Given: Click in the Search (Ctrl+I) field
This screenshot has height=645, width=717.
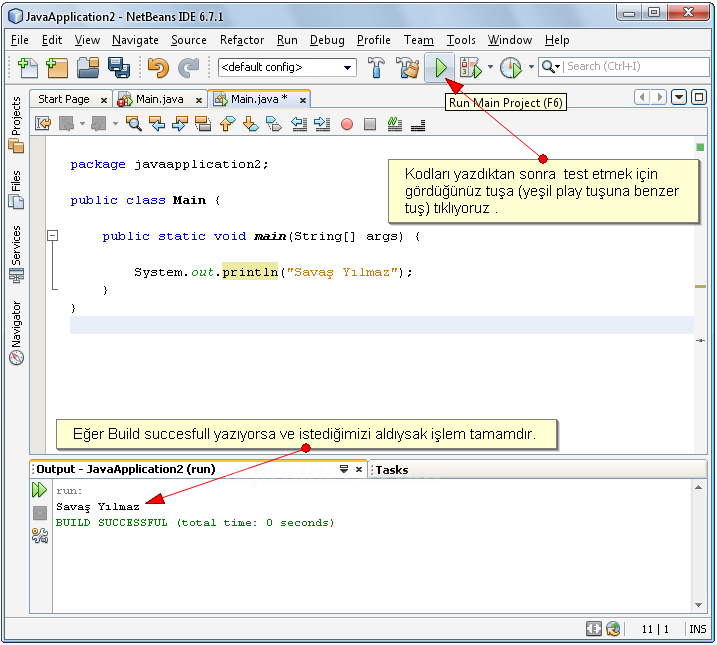Looking at the screenshot, I should pyautogui.click(x=630, y=67).
